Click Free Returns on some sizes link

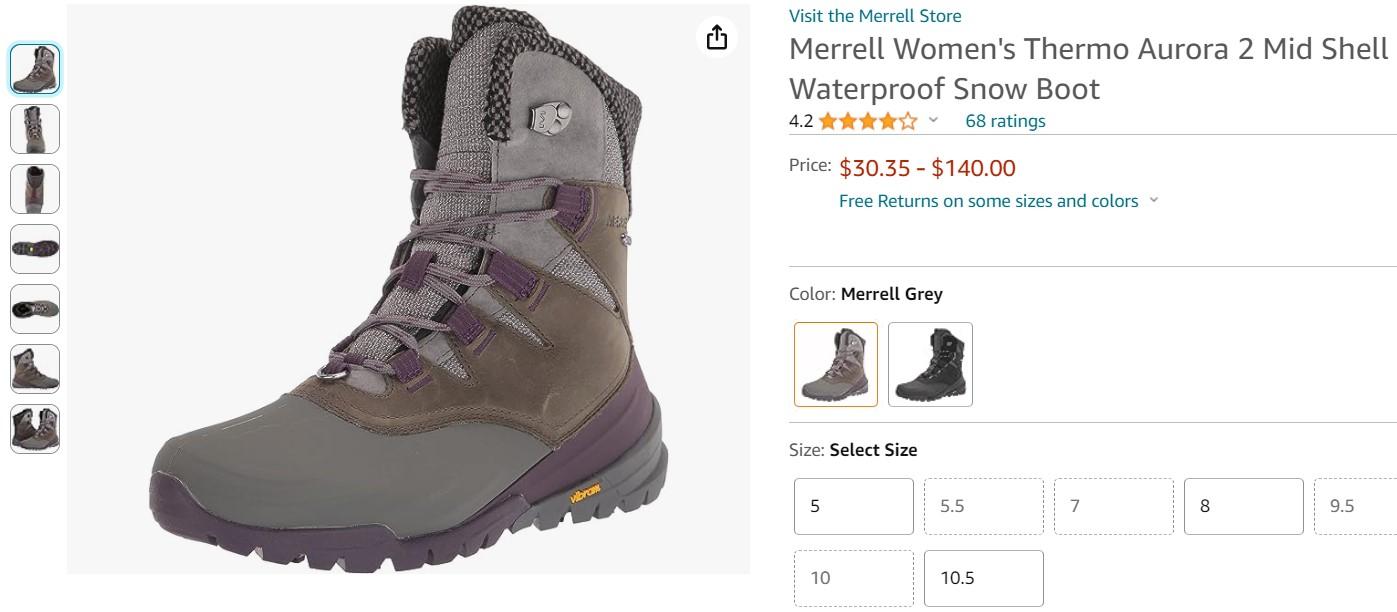click(x=988, y=201)
